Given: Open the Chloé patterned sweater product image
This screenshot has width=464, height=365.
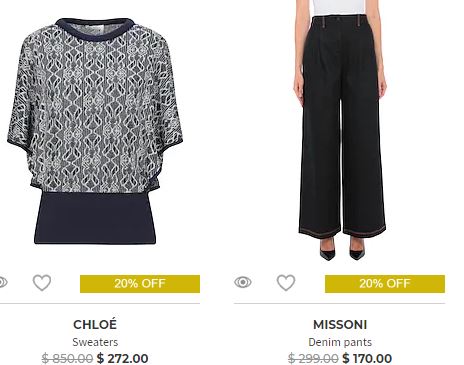Looking at the screenshot, I should [95, 131].
